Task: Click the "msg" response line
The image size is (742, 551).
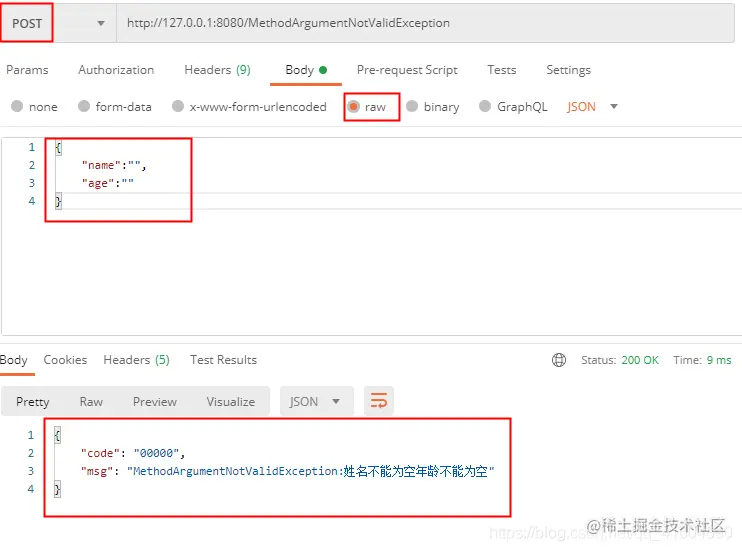Action: tap(287, 471)
